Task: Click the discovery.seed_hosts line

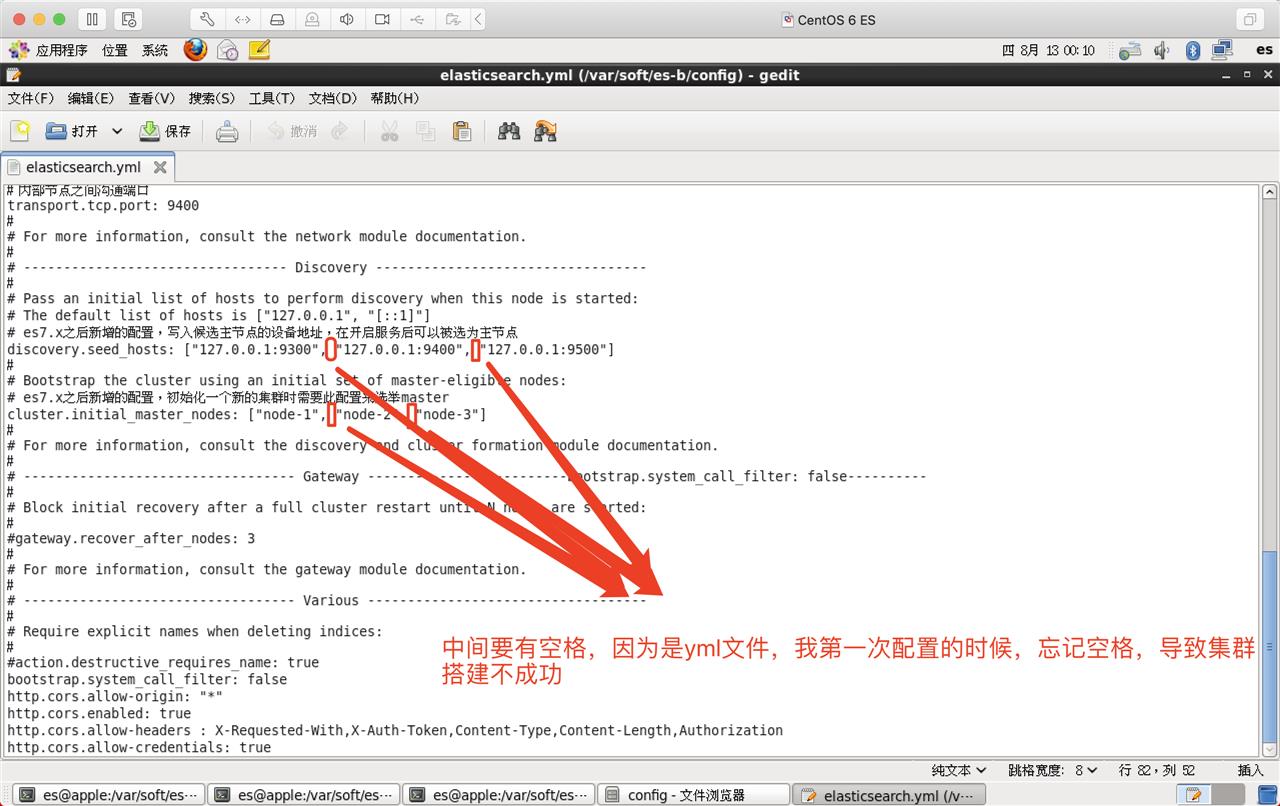Action: 311,349
